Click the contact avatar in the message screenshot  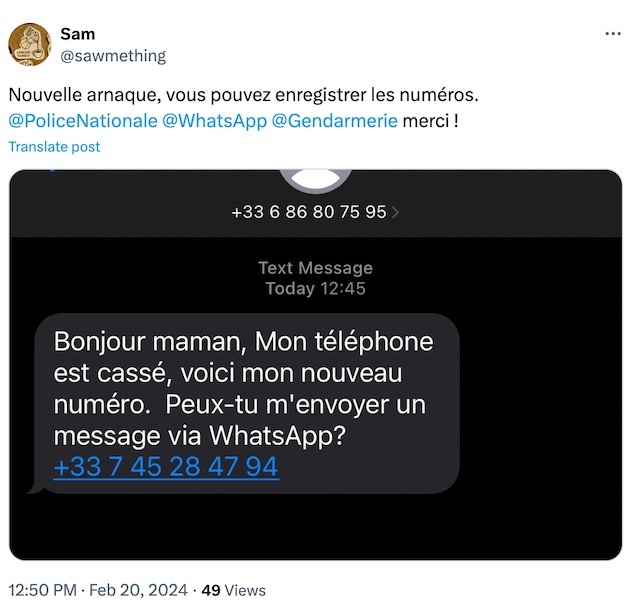(x=315, y=180)
